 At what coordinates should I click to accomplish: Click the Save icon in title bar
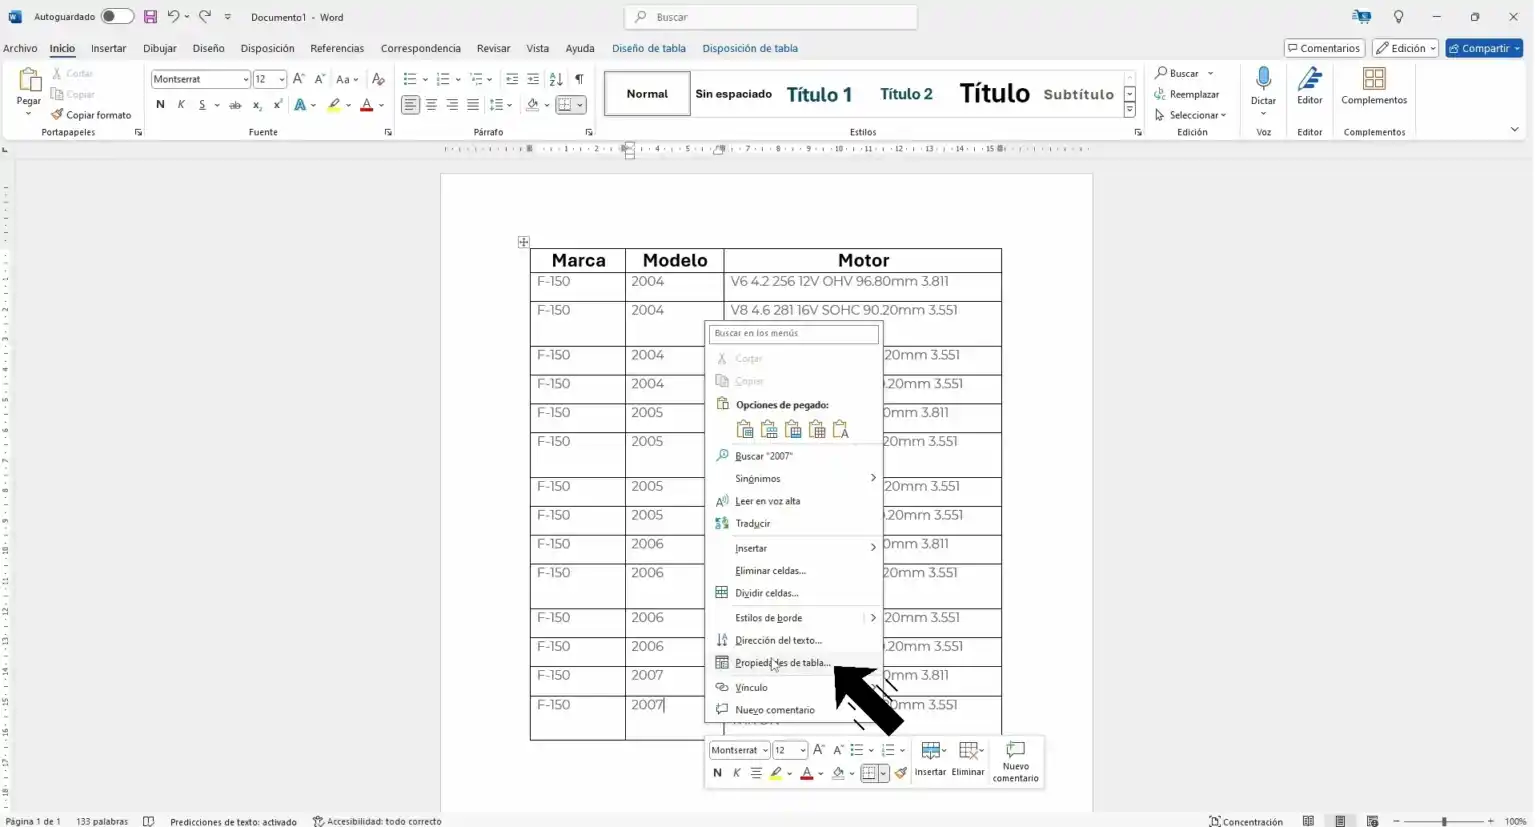150,17
